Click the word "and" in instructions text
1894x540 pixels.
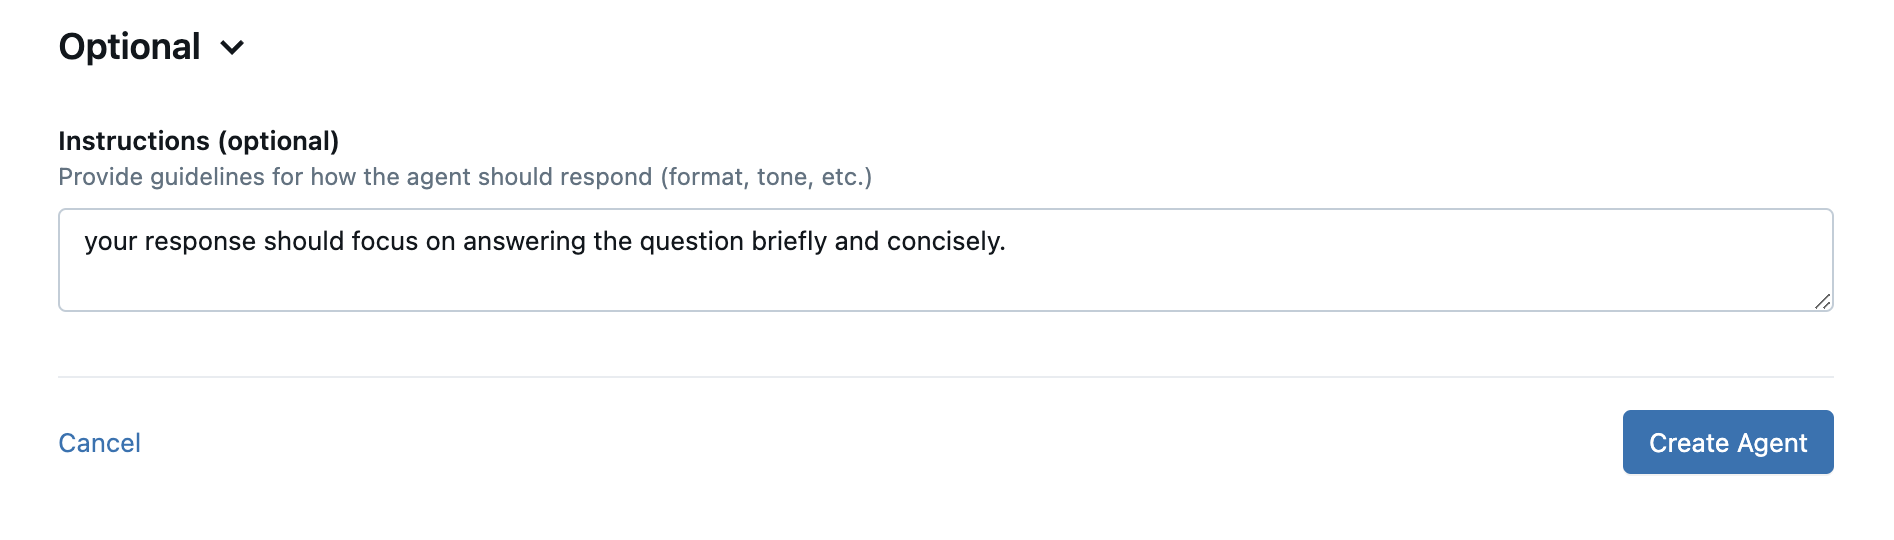click(857, 242)
